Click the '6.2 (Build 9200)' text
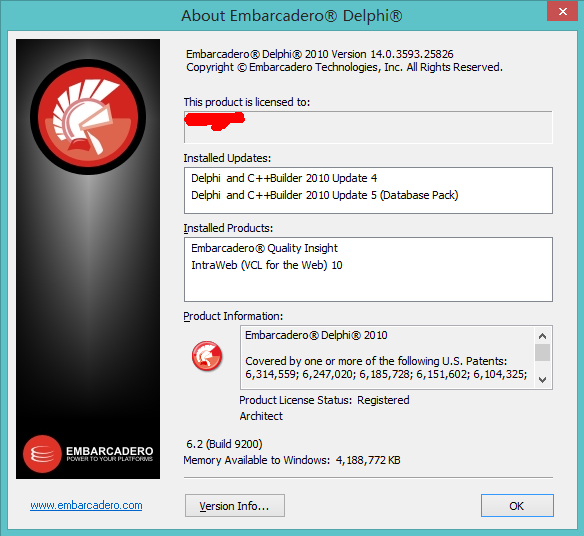 pos(224,444)
